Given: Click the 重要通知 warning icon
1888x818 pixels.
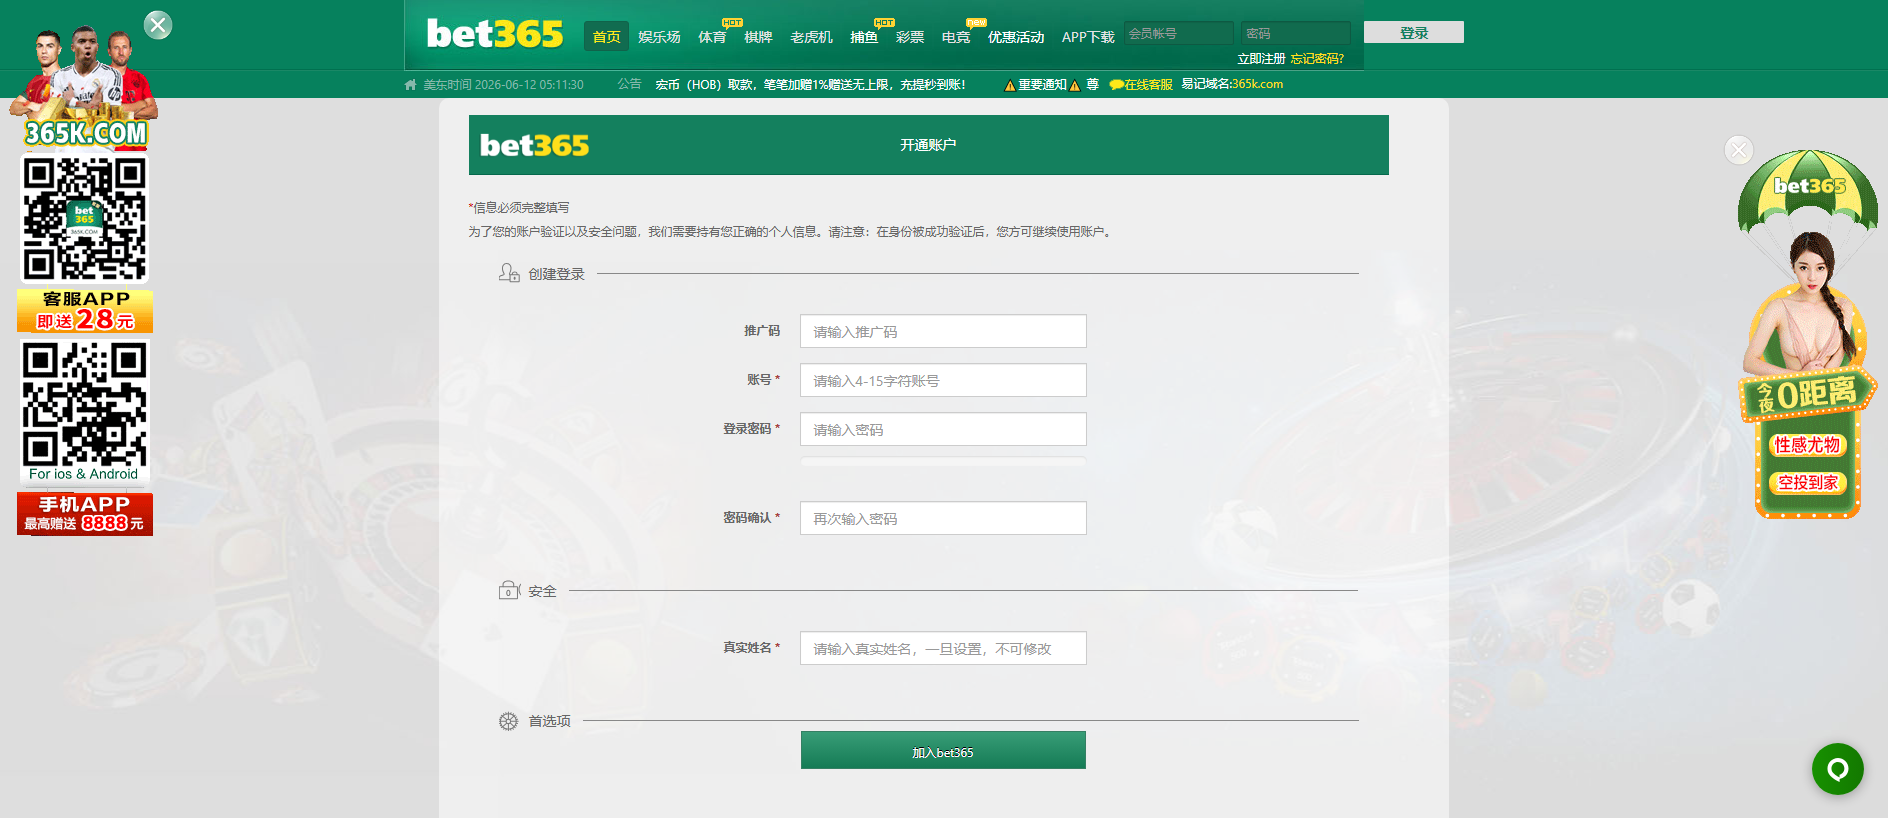Looking at the screenshot, I should tap(1010, 85).
